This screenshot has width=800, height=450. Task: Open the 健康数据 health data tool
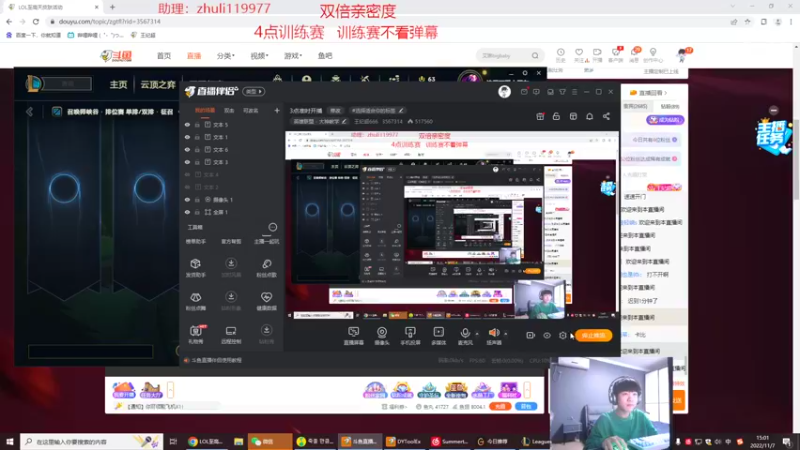click(x=266, y=301)
